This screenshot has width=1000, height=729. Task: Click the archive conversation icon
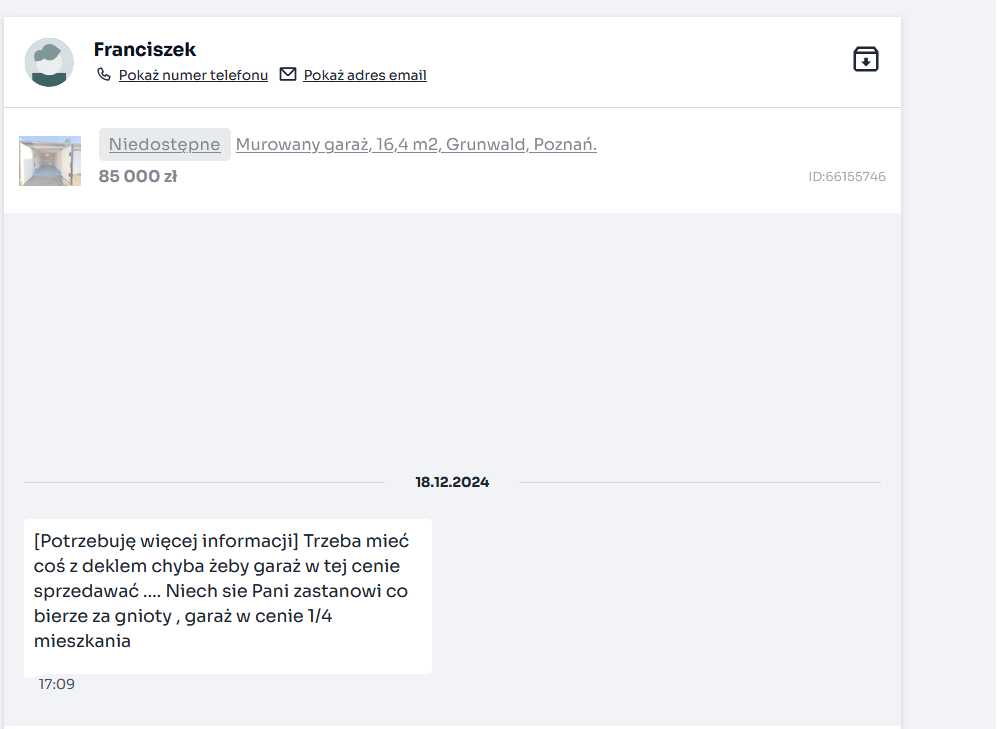click(865, 59)
